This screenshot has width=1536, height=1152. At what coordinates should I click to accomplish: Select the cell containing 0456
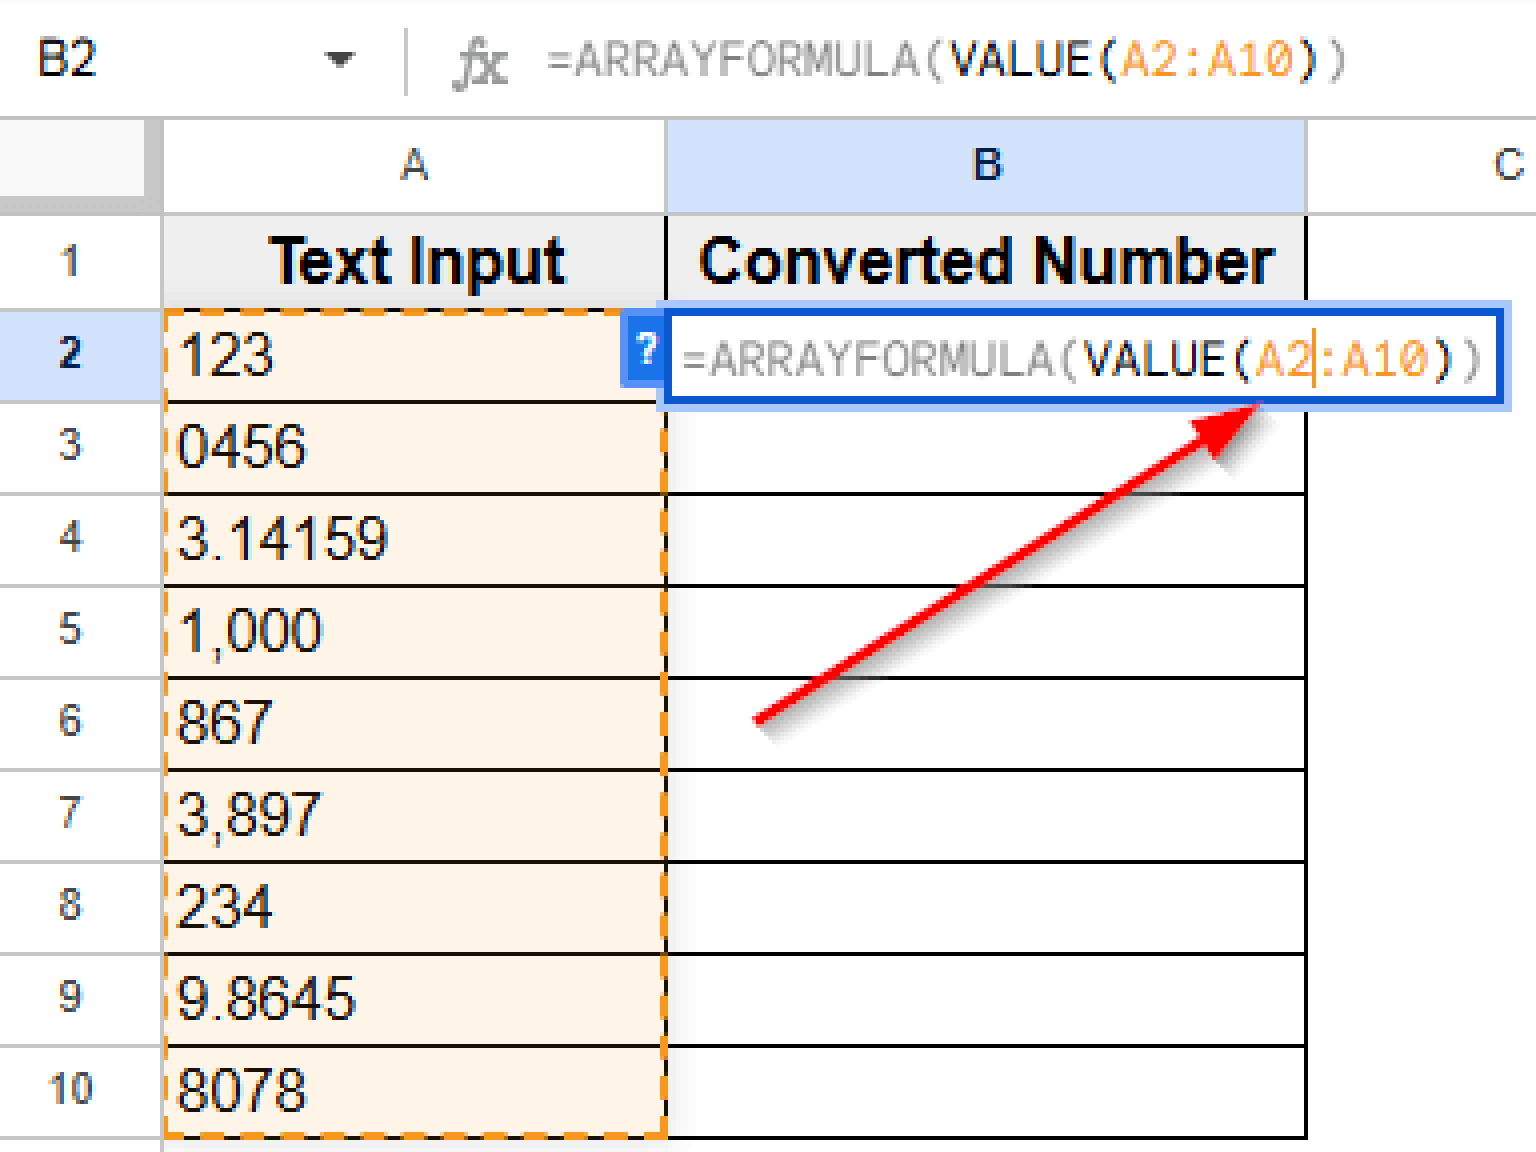tap(415, 447)
